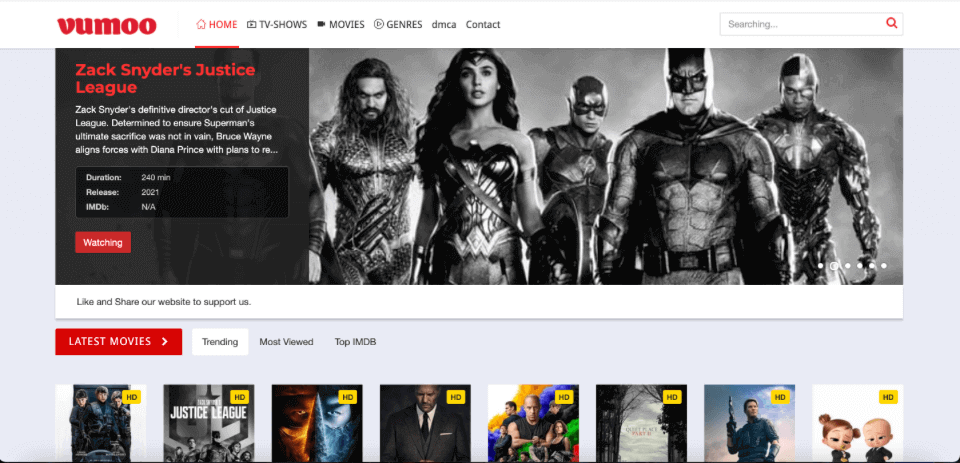Select the Trending tab

[220, 342]
